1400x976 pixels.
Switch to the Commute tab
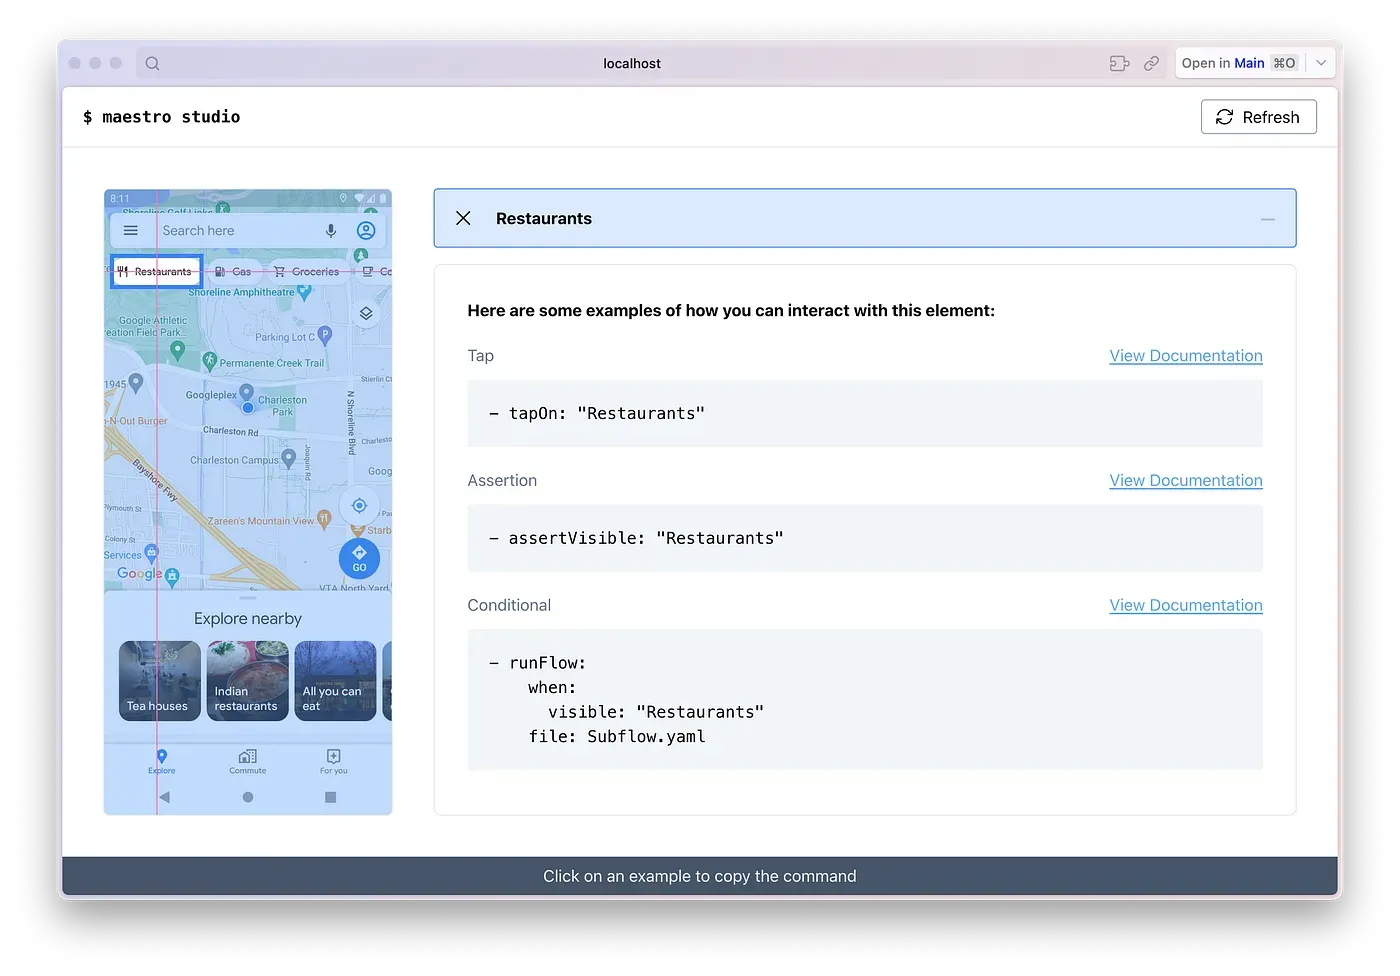(248, 761)
